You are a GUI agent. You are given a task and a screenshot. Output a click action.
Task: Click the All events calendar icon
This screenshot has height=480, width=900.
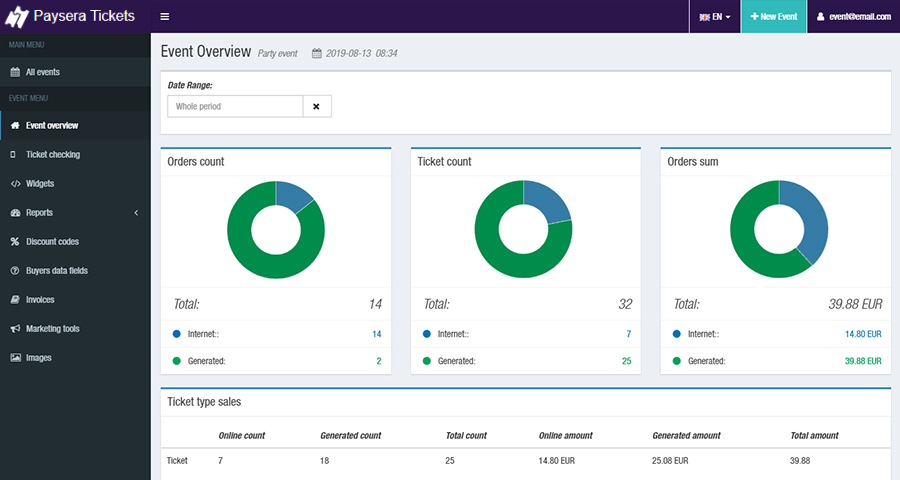pos(14,72)
